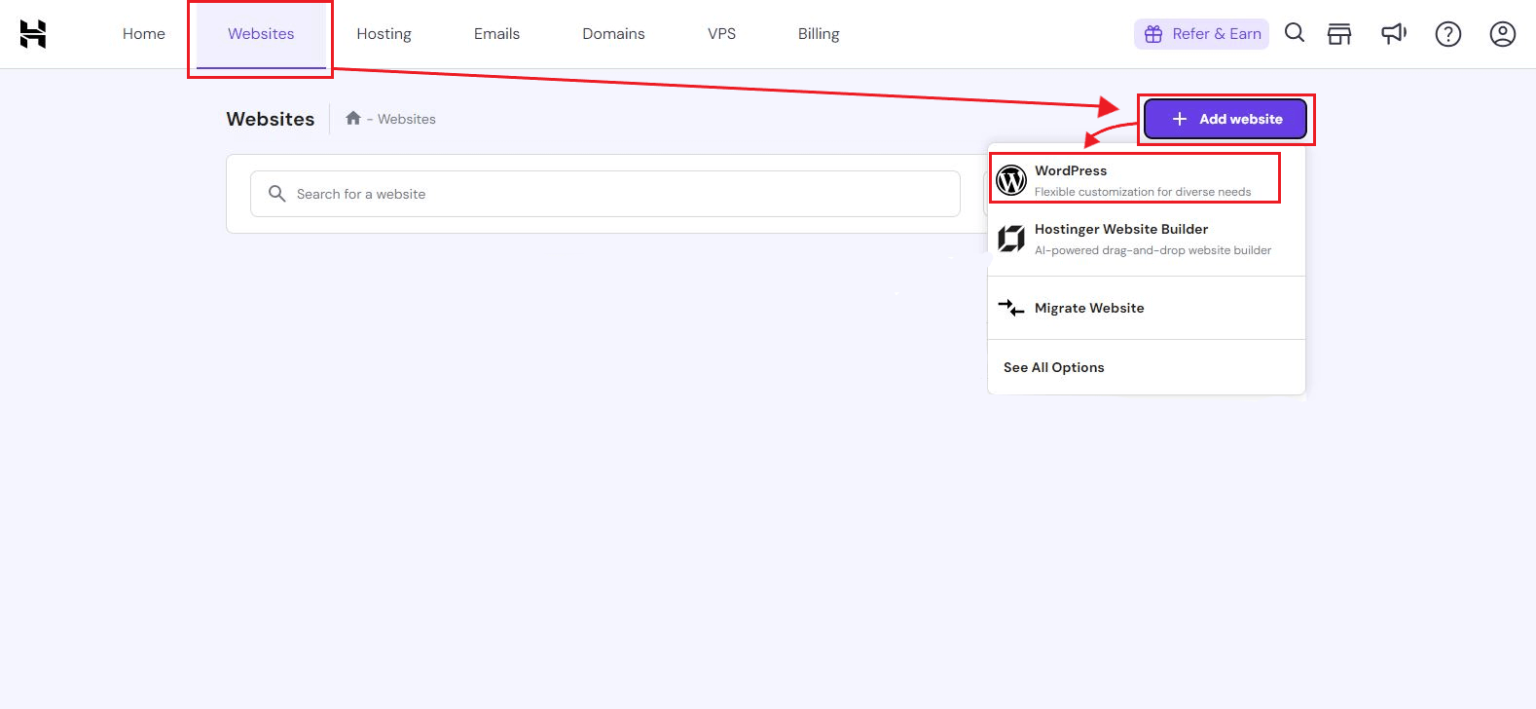Click the plus icon on Add website
This screenshot has height=709, width=1536.
pyautogui.click(x=1180, y=119)
